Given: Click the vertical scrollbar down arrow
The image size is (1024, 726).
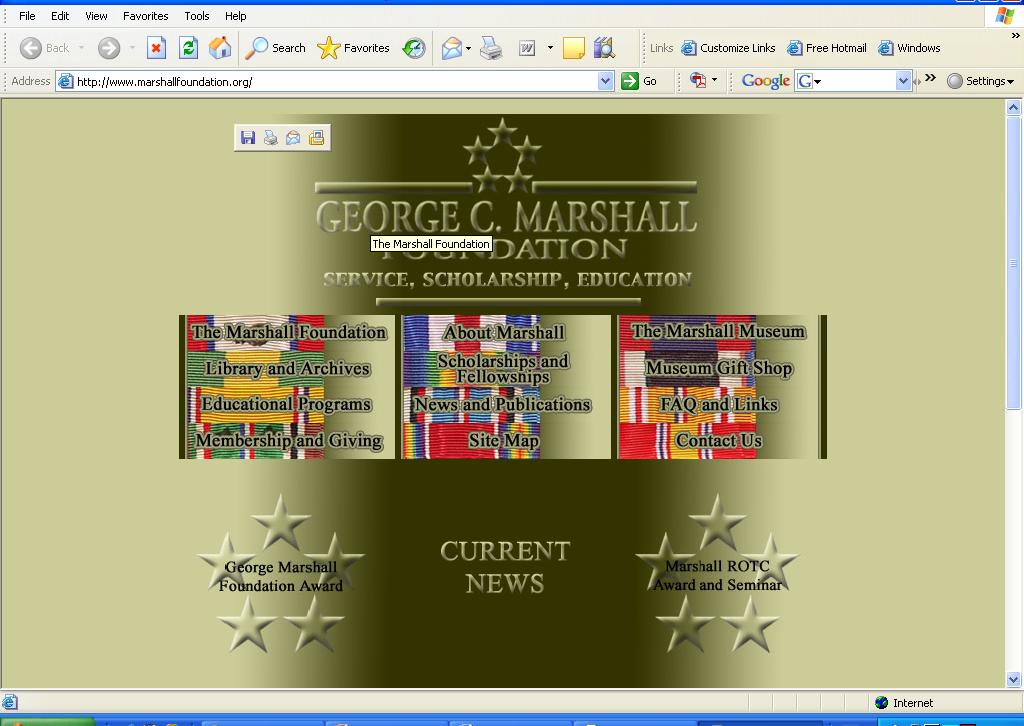Looking at the screenshot, I should coord(1014,680).
